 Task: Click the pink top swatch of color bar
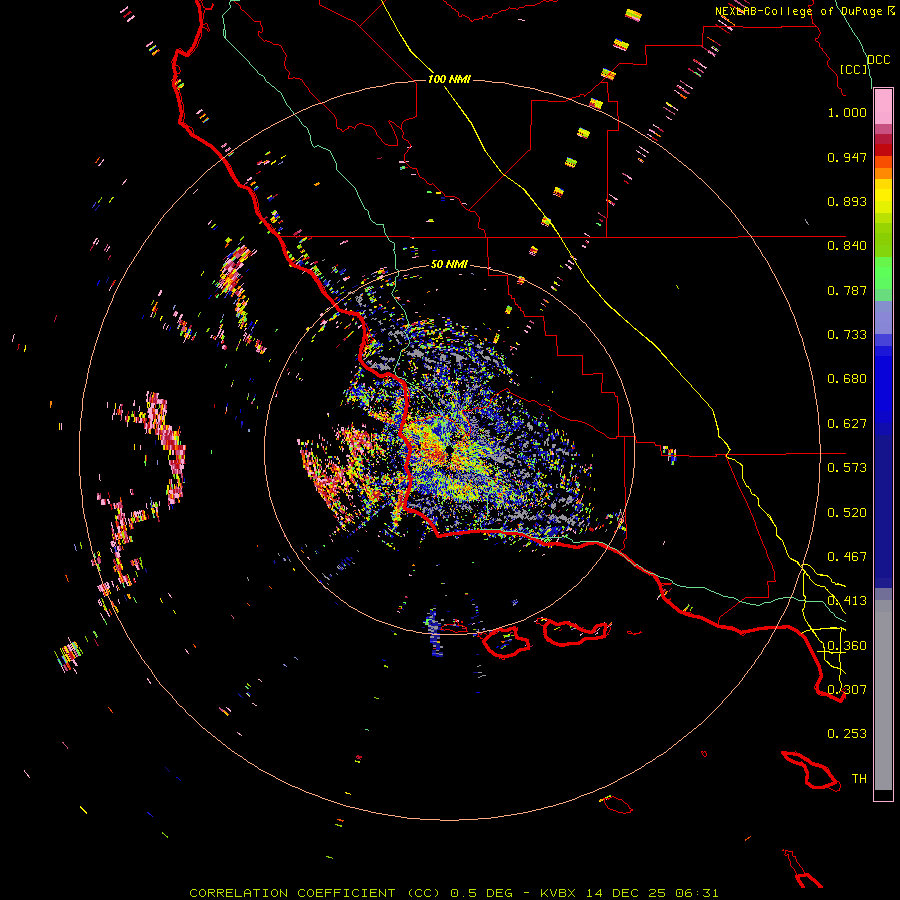tap(883, 107)
